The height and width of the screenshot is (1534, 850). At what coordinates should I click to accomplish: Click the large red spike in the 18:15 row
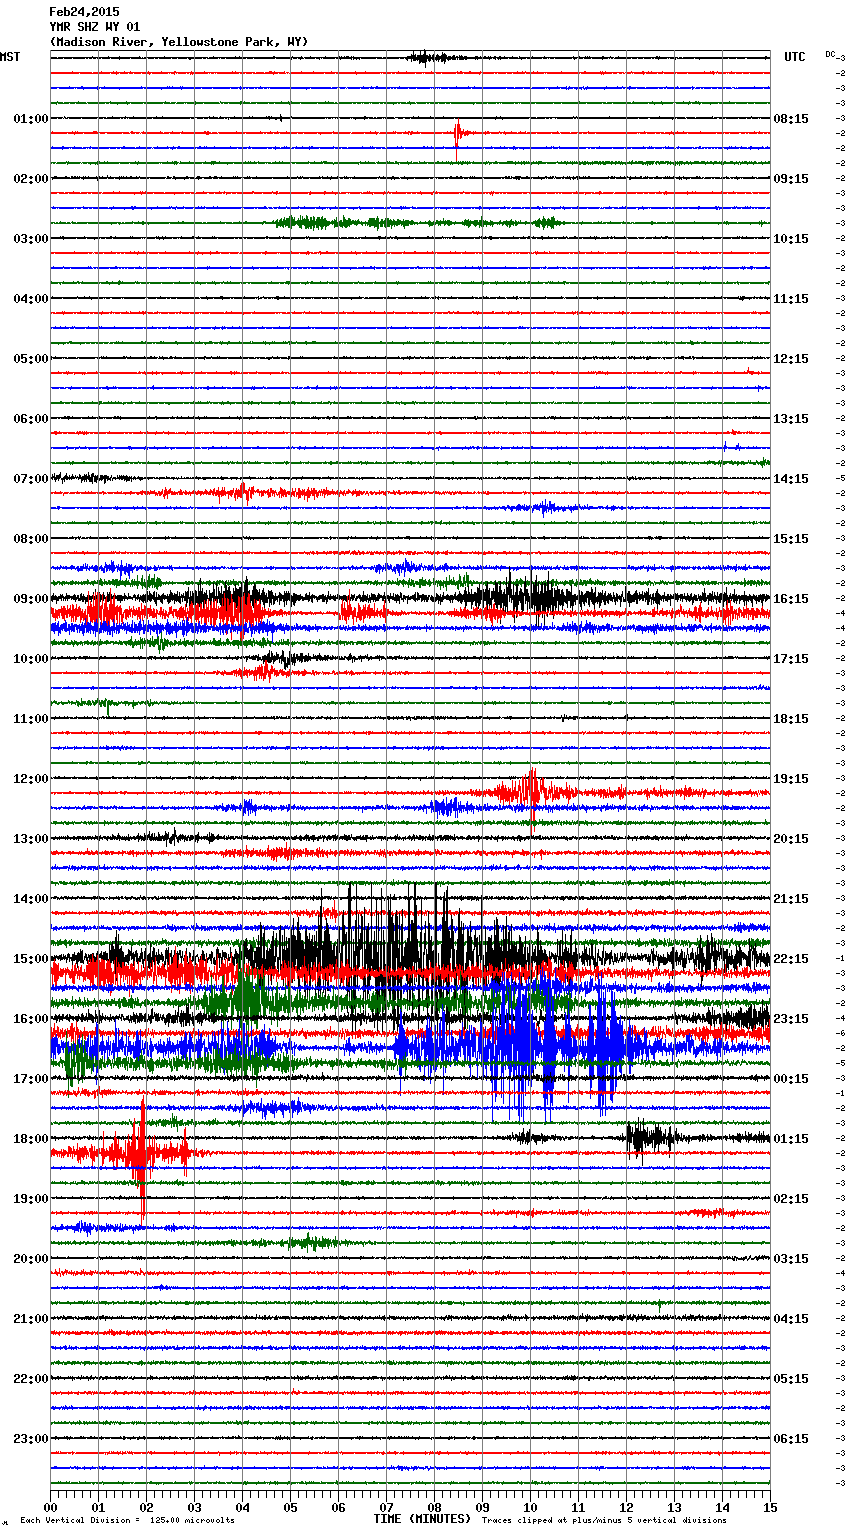click(140, 1155)
